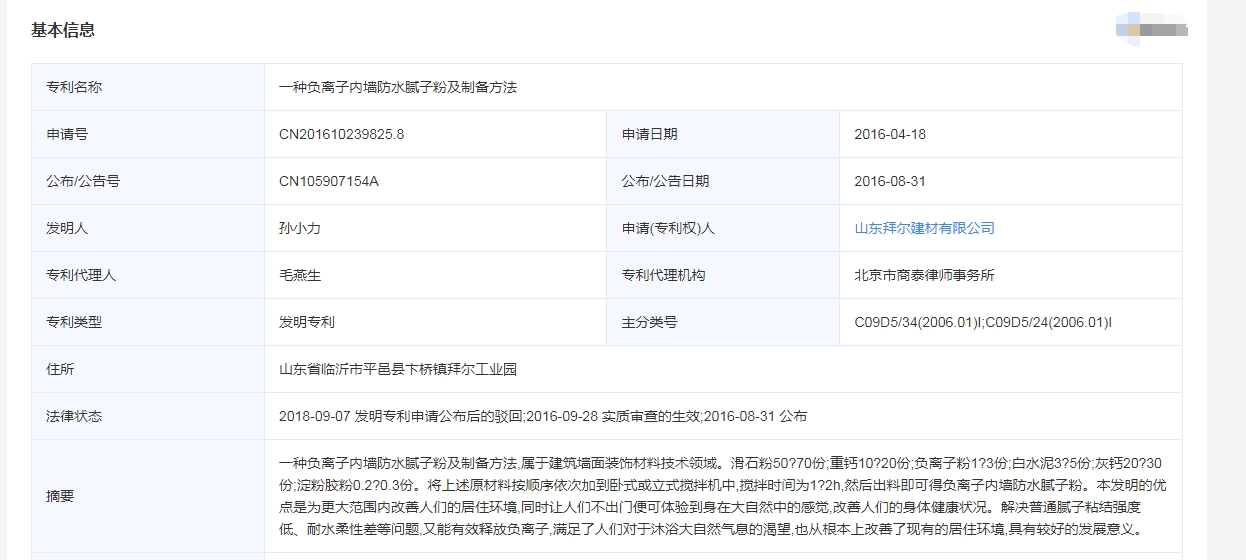Click the address 山东省临沂市平邑县卞桥镇拜尔工业园
The width and height of the screenshot is (1246, 560).
397,369
